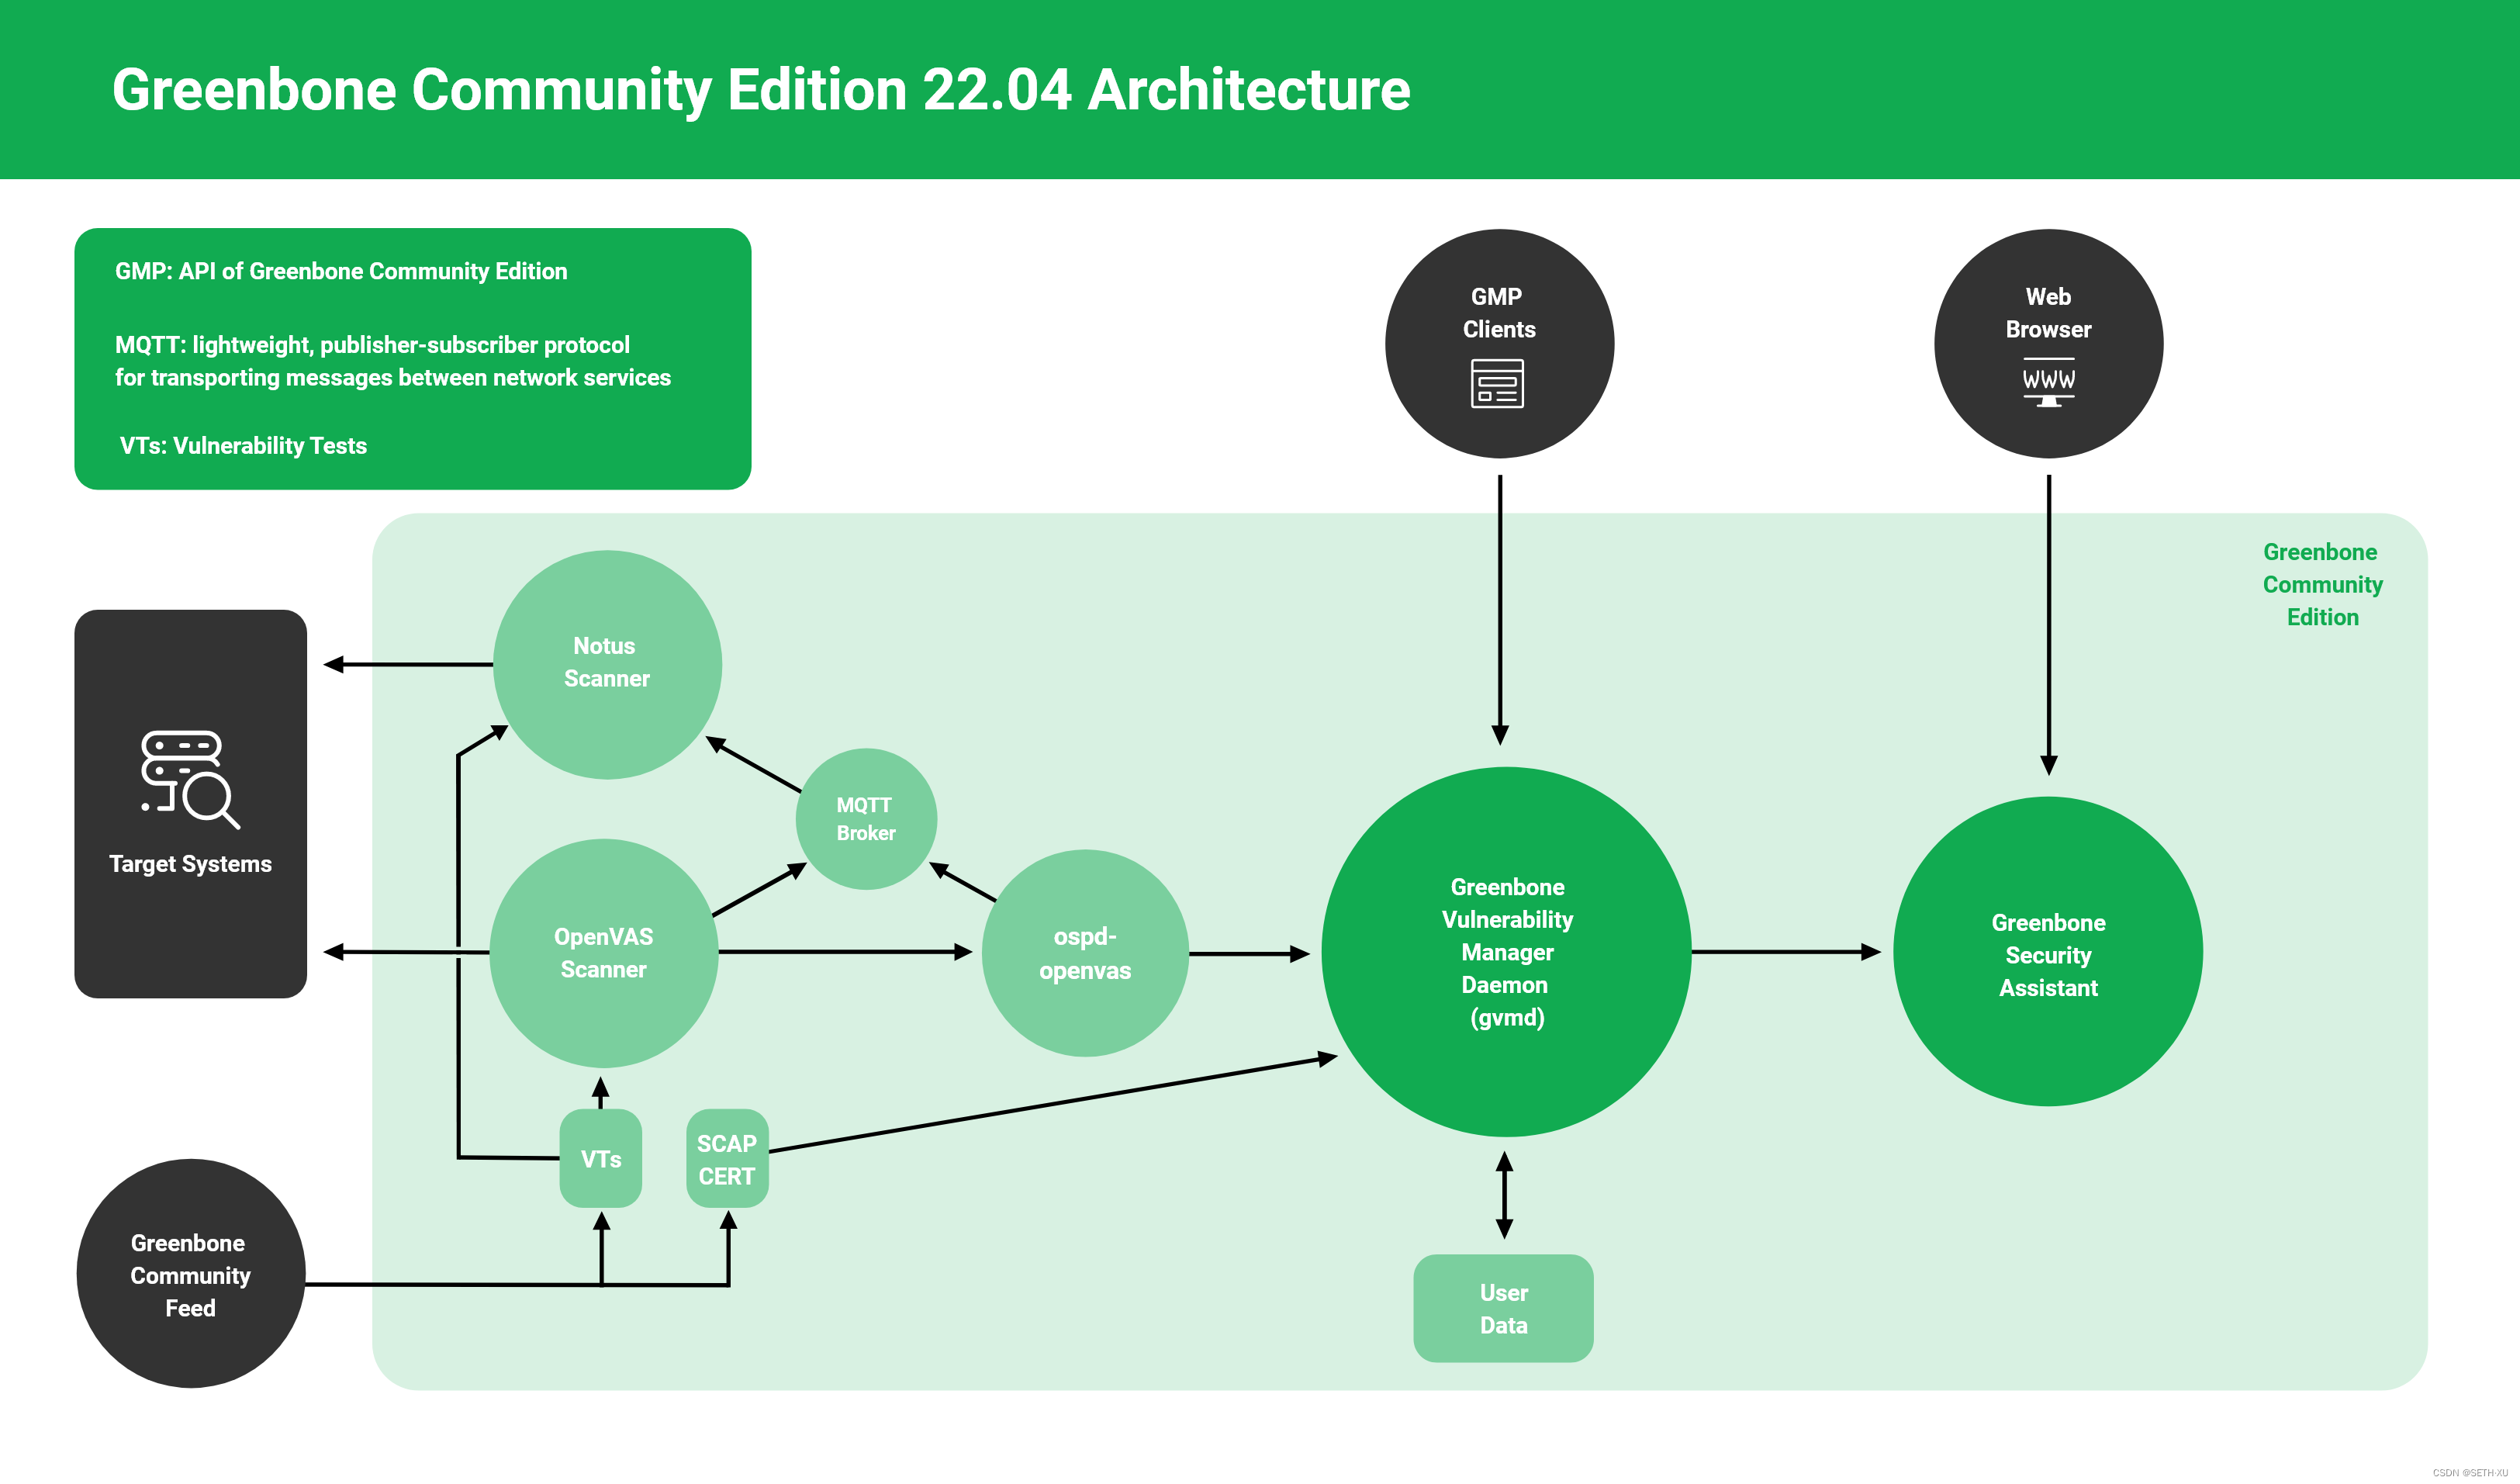Click the SCAP CERT box
2520x1484 pixels.
coord(727,1159)
